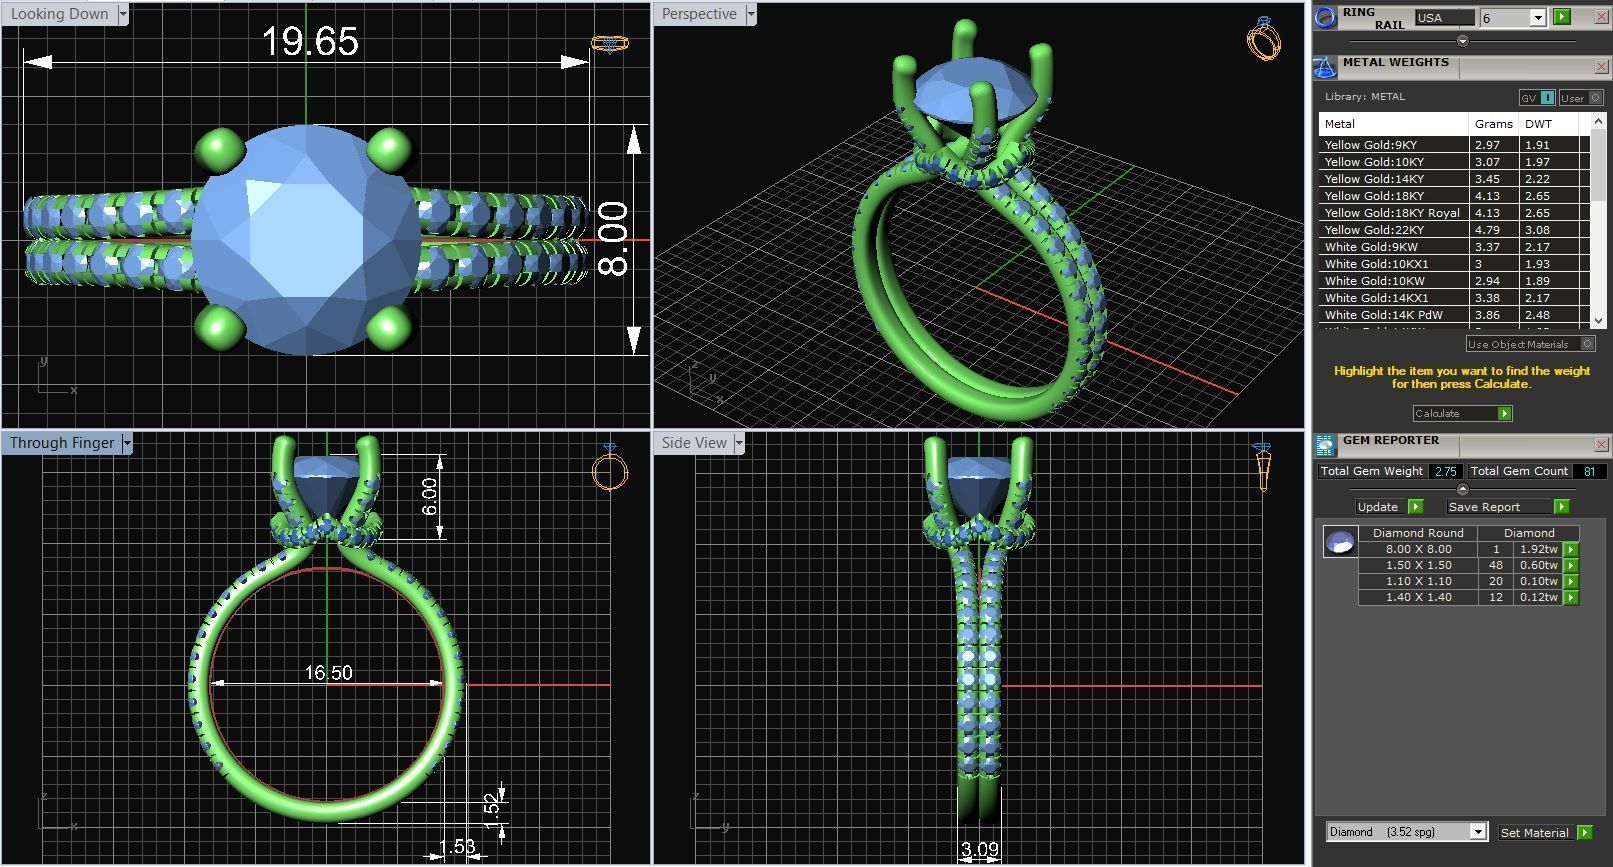Click the 0.60tw carat weight cell
This screenshot has width=1613, height=867.
point(1539,565)
